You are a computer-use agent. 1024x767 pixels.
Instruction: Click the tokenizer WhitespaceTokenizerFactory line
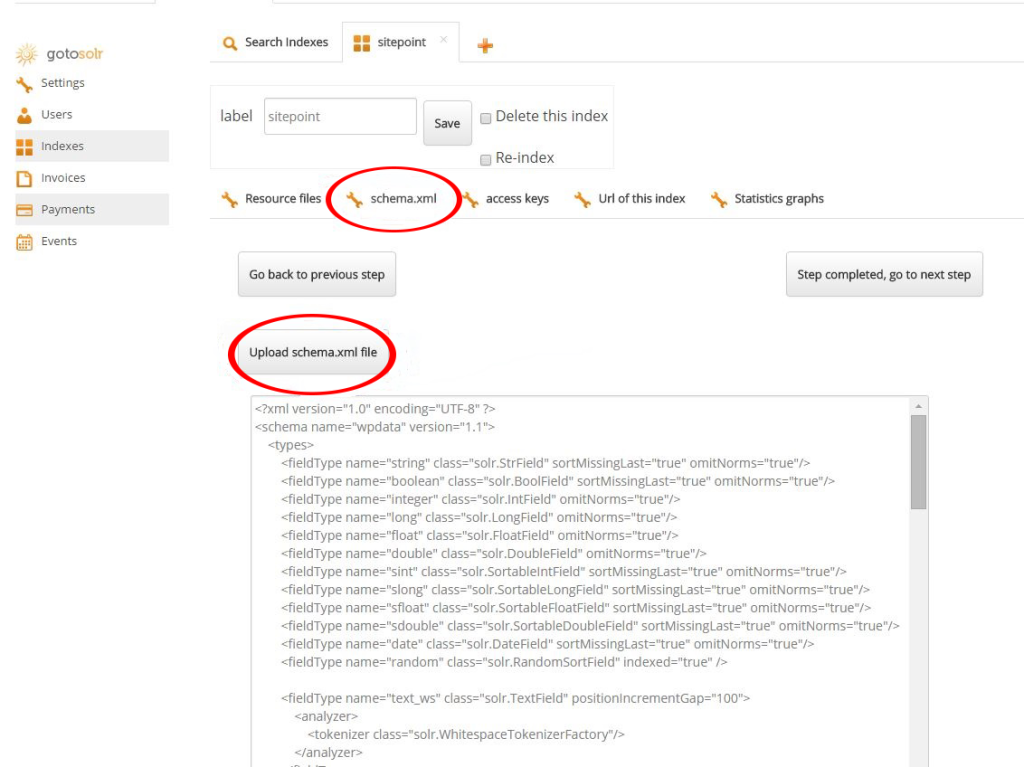click(466, 734)
